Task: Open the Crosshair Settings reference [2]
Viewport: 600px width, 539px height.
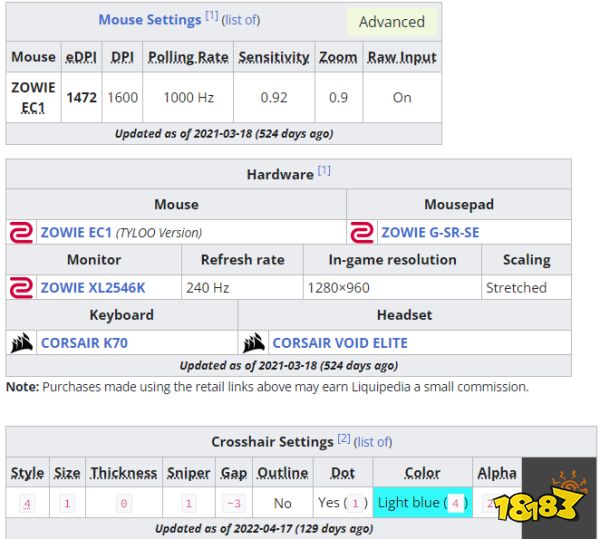Action: click(x=344, y=438)
